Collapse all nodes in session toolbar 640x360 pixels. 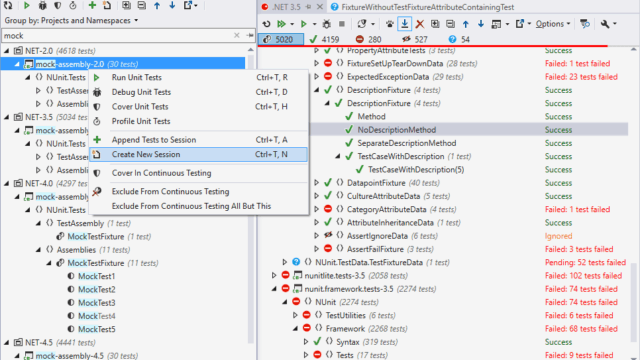[450, 24]
